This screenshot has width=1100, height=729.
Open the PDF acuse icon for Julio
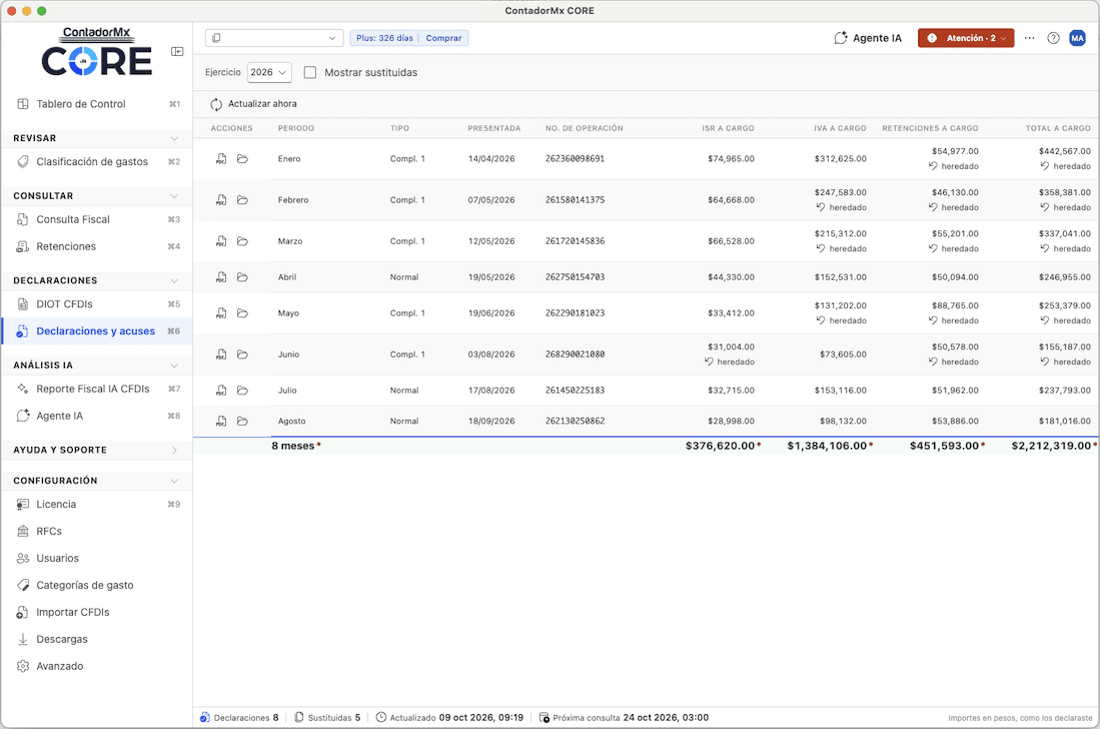pyautogui.click(x=221, y=390)
